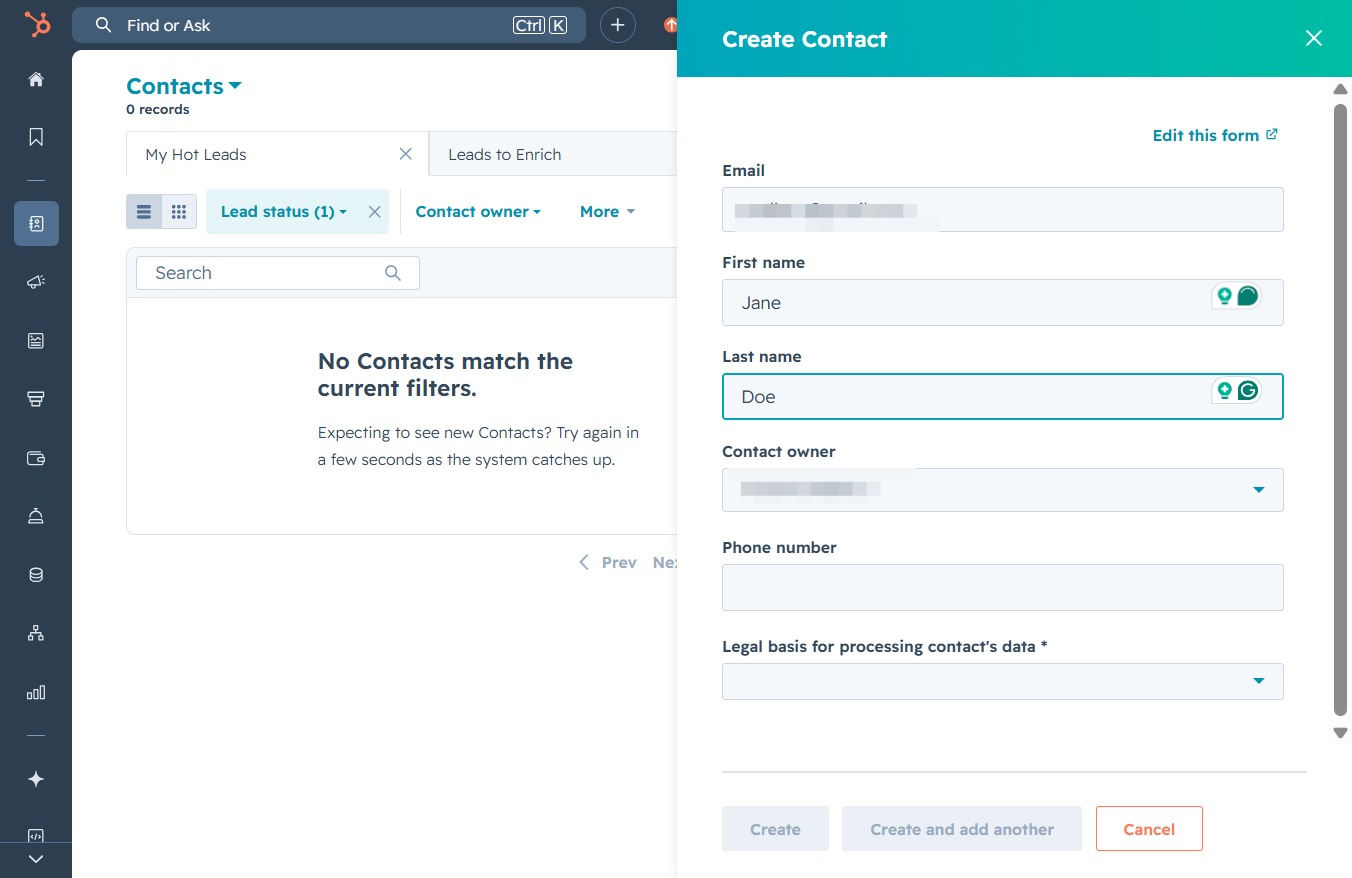The image size is (1352, 878).
Task: Open Lead status (1) filter dropdown
Action: [284, 212]
